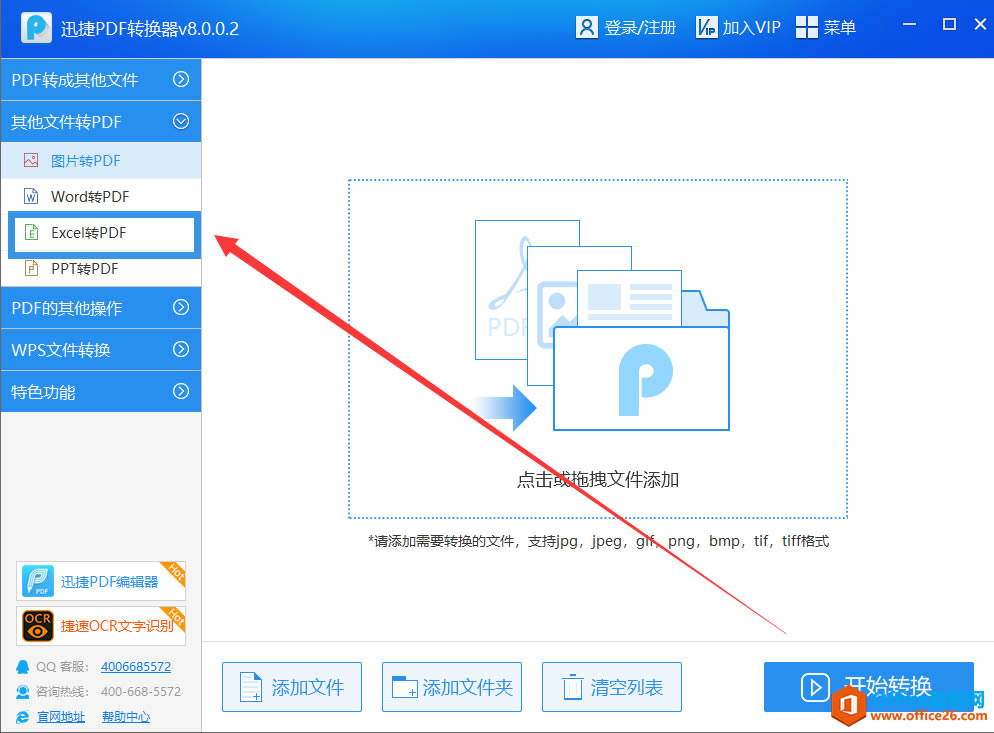This screenshot has width=994, height=733.
Task: Select WPS文件转换 section header
Action: [x=101, y=349]
